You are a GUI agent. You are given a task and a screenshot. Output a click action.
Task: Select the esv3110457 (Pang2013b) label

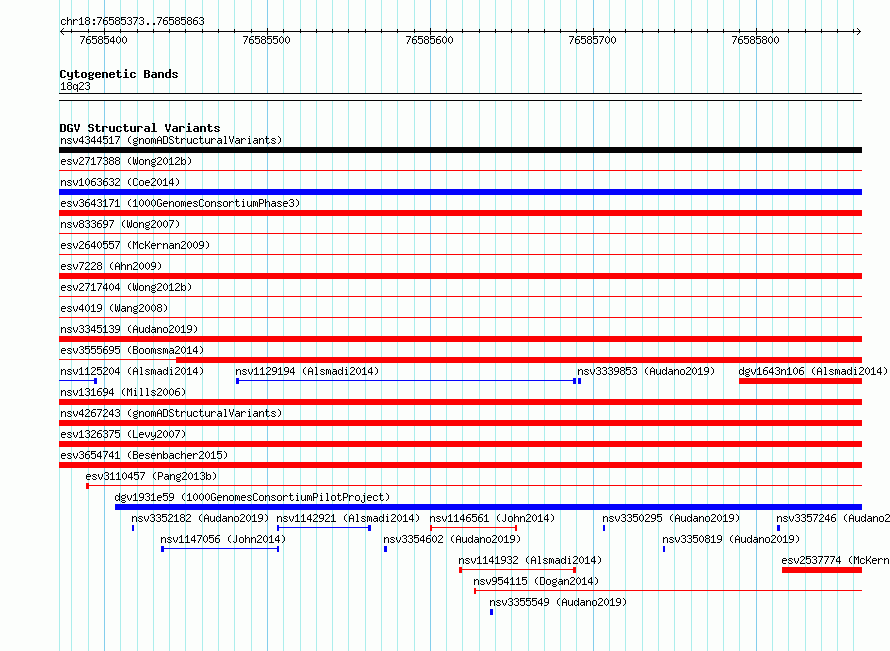coord(150,476)
